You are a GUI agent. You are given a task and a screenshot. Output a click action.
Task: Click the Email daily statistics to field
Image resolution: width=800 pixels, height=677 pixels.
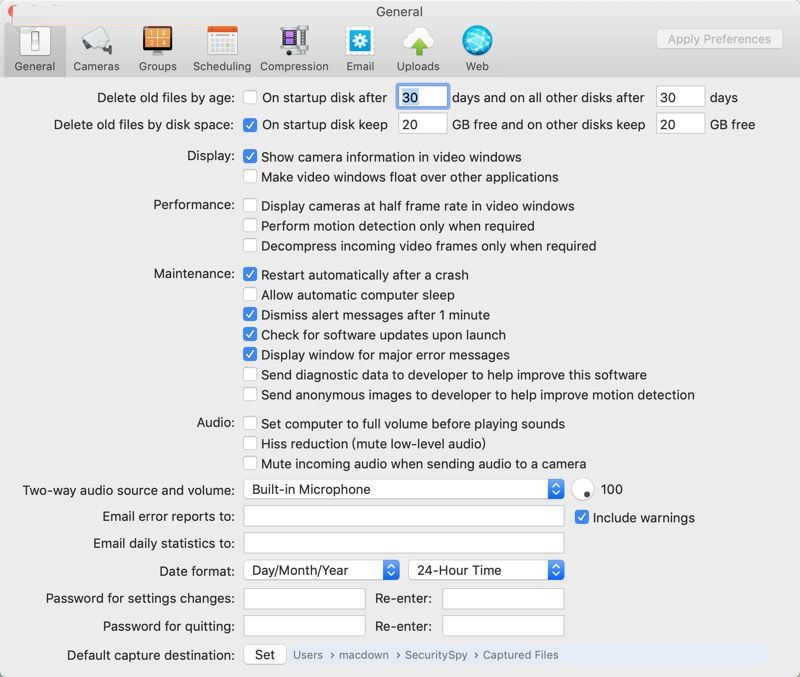point(404,543)
